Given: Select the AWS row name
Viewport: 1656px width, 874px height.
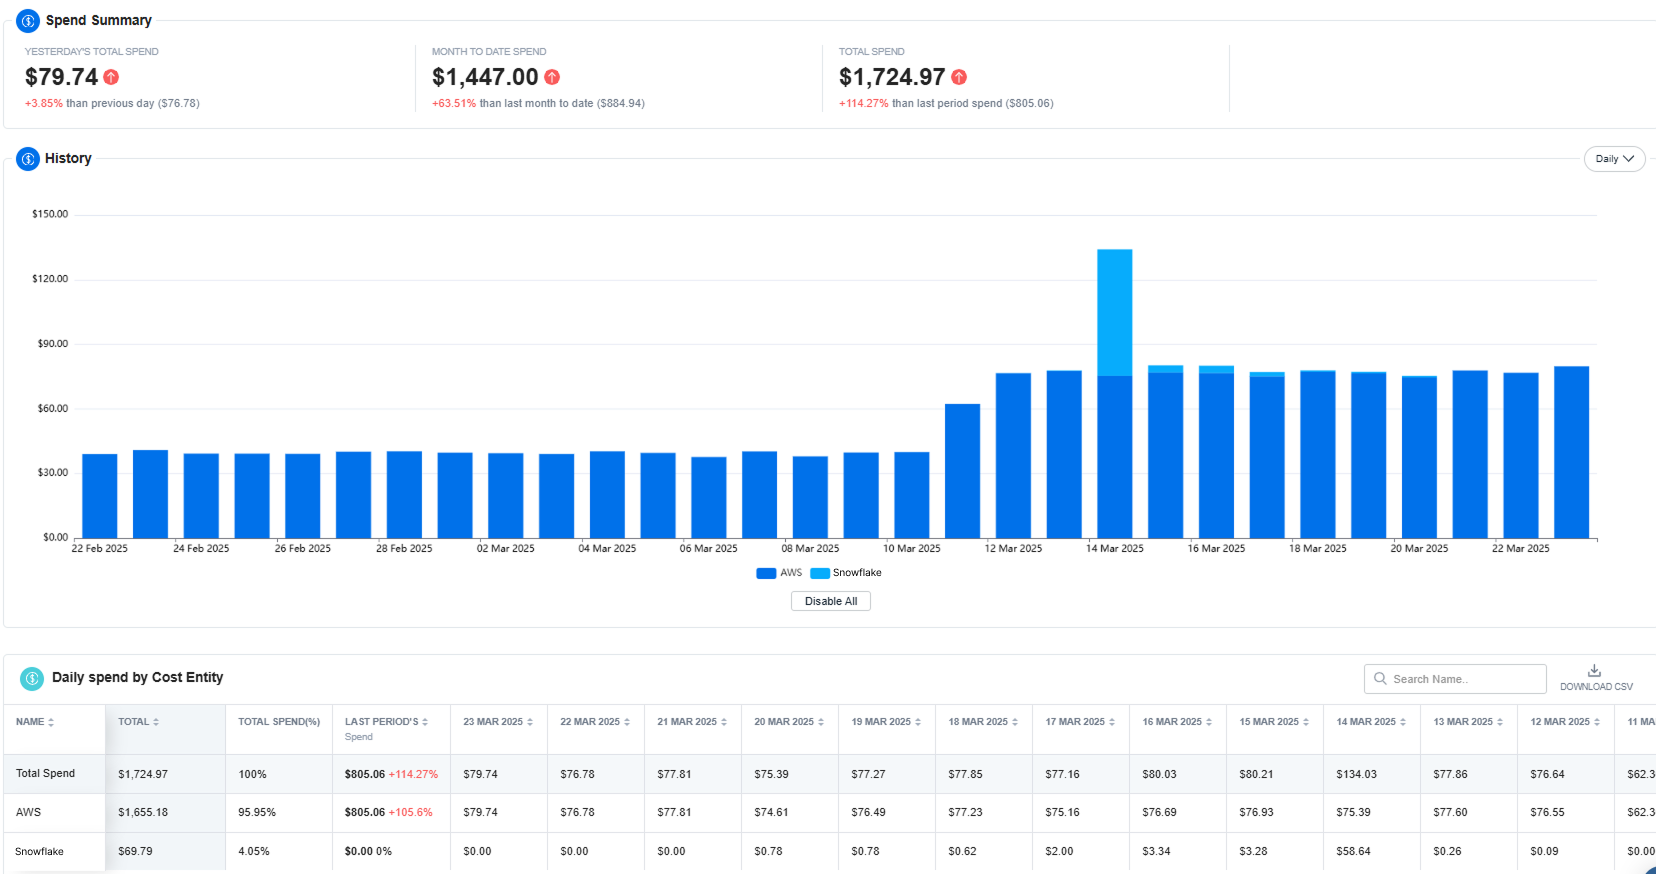Looking at the screenshot, I should (x=28, y=812).
